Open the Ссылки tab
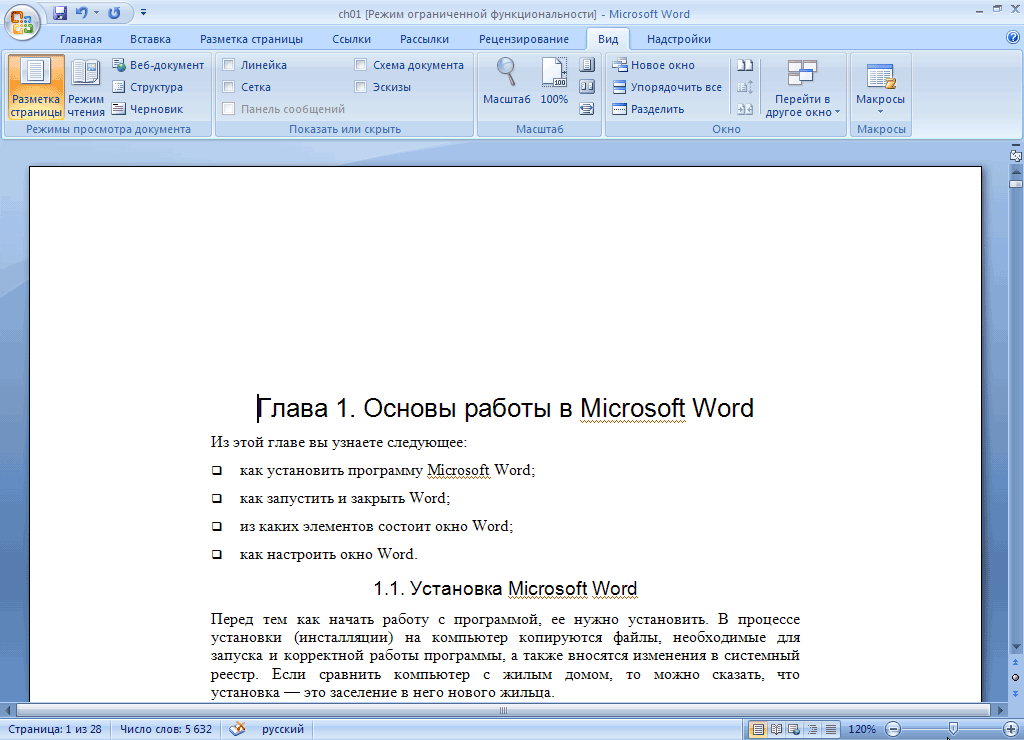1024x740 pixels. pyautogui.click(x=351, y=39)
